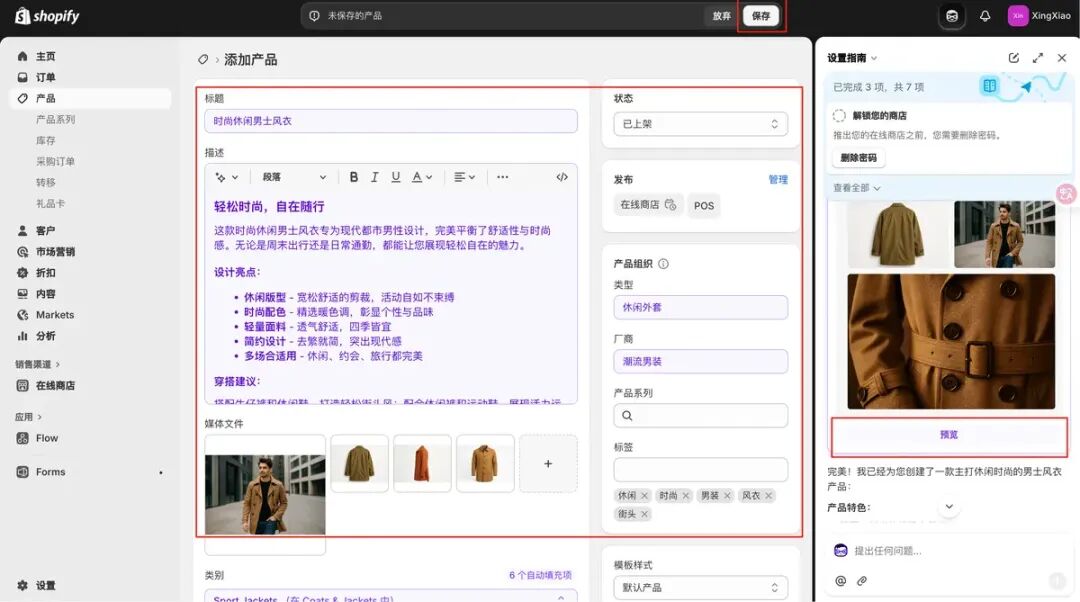
Task: Click the notification bell icon
Action: (x=985, y=16)
